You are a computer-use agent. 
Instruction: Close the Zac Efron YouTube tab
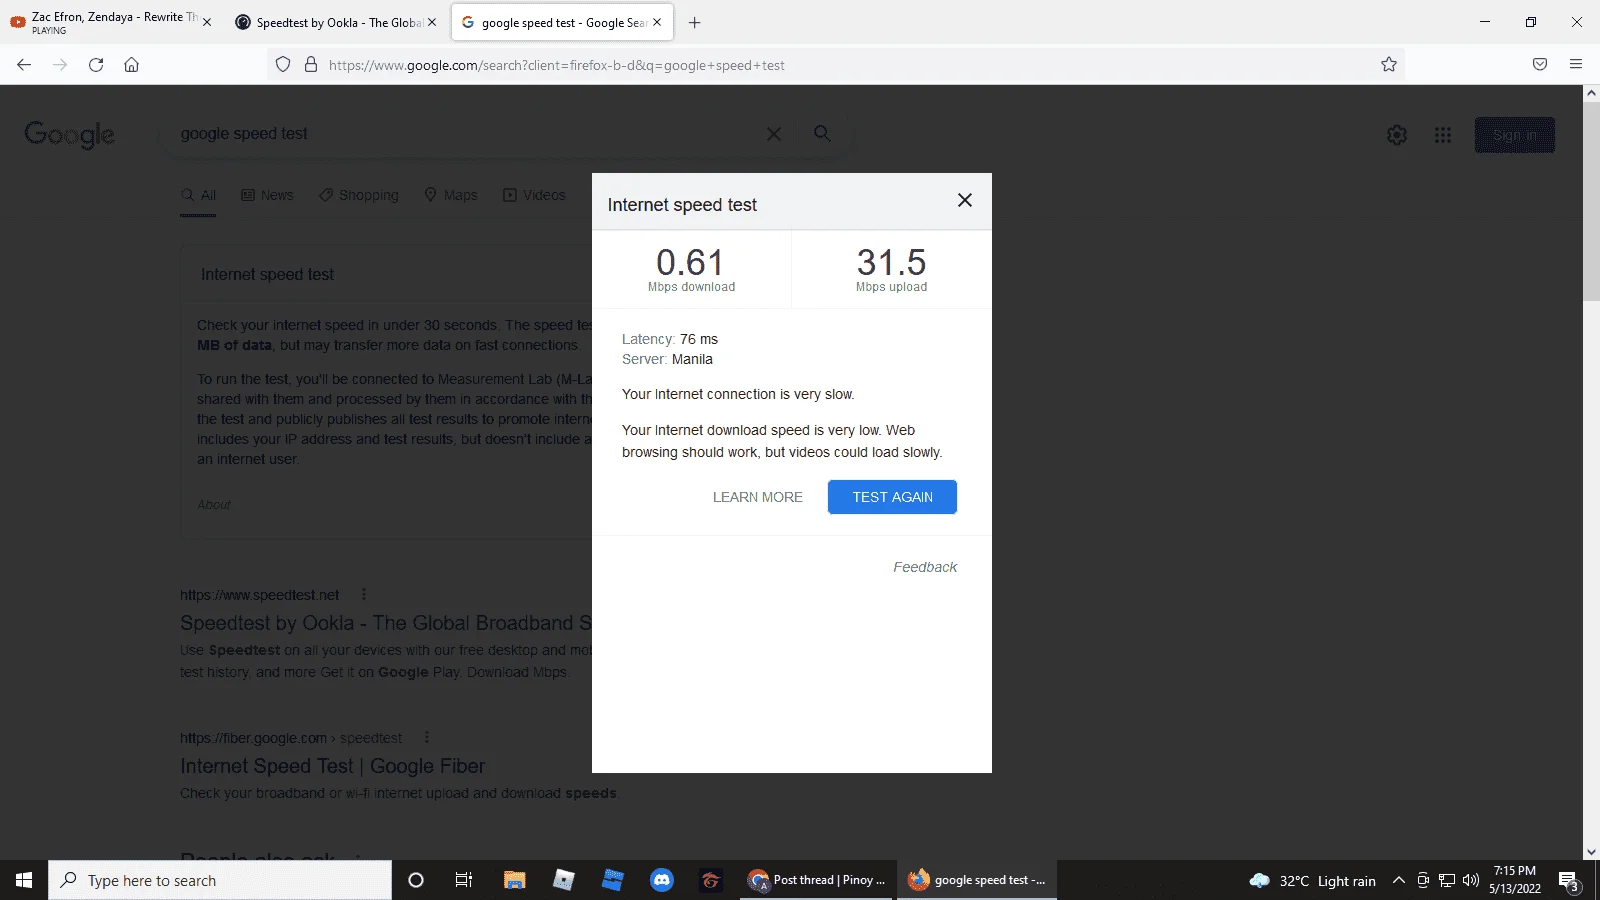coord(207,22)
